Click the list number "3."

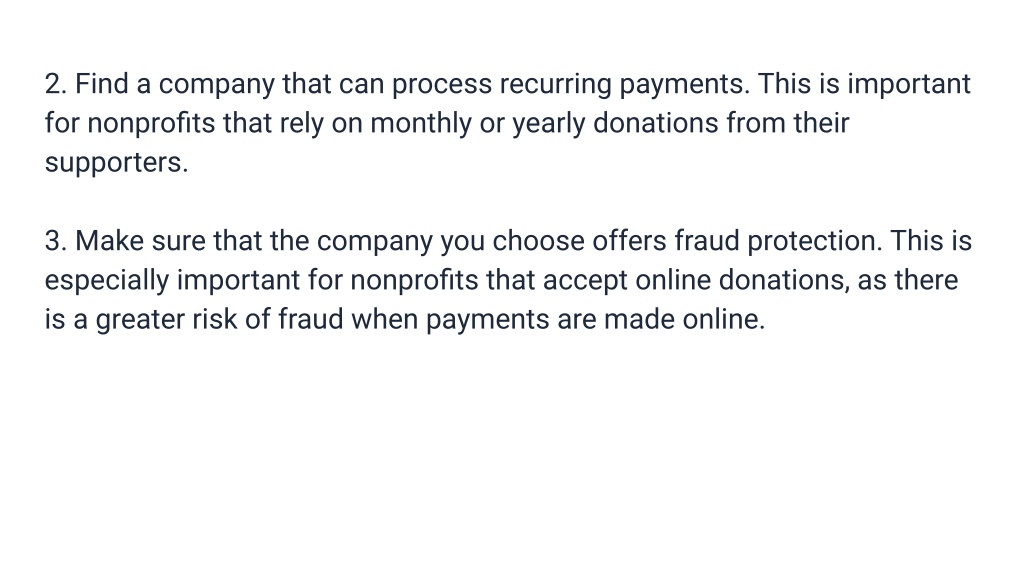56,241
